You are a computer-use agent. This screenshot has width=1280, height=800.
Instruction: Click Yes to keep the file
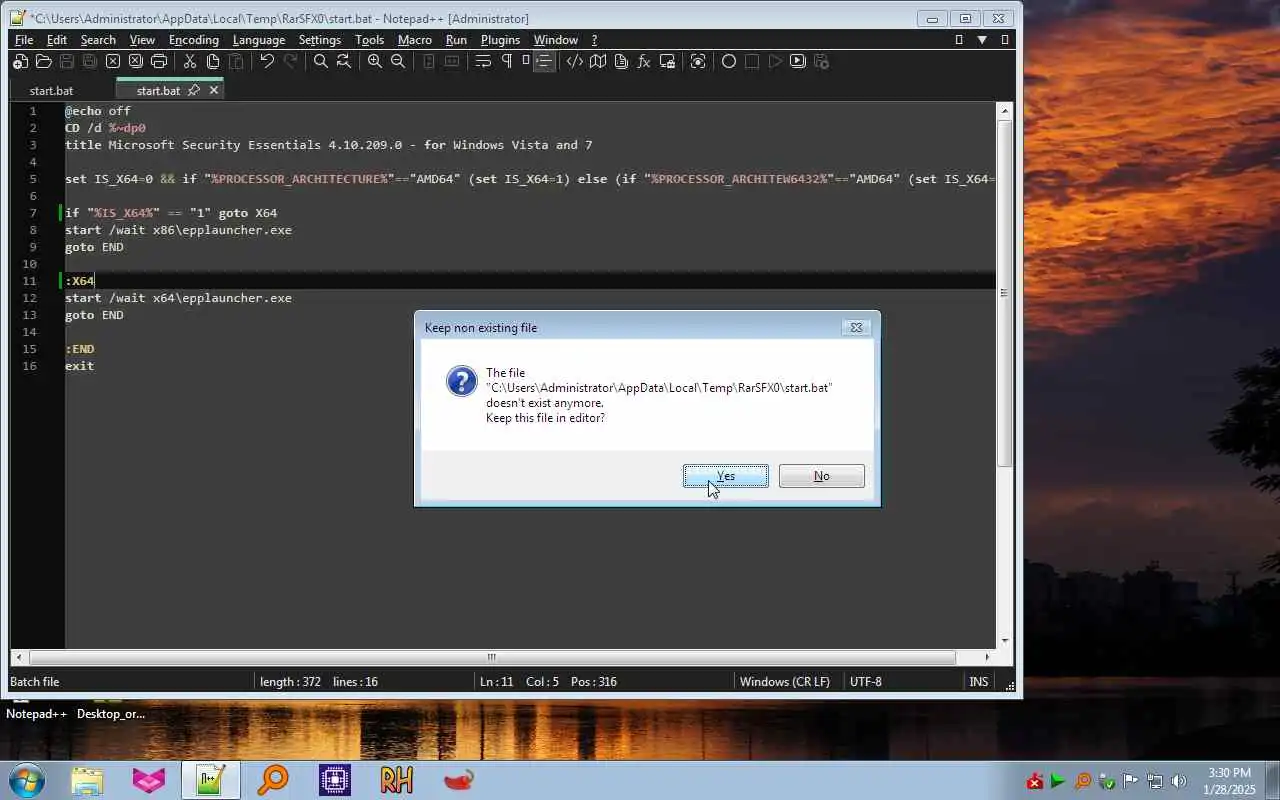point(726,476)
